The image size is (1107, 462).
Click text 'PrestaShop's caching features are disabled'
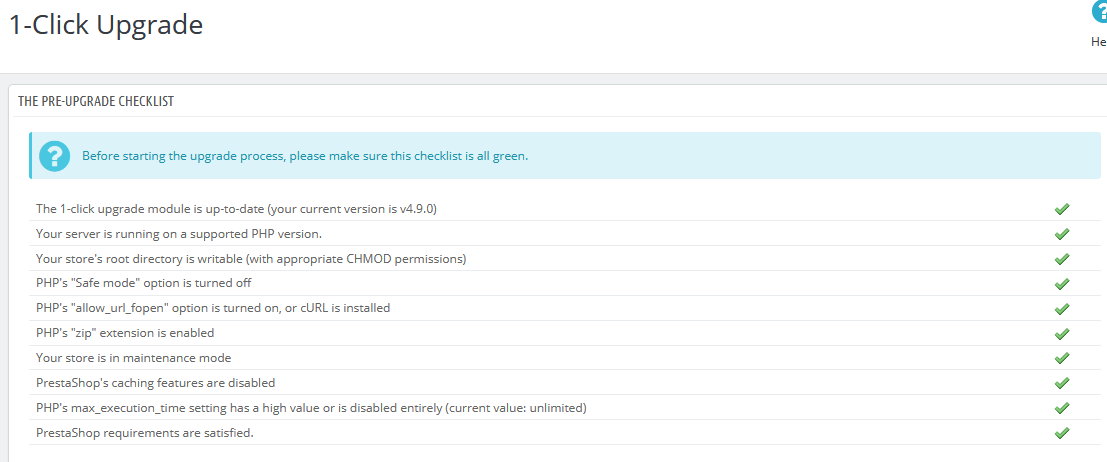tap(155, 383)
